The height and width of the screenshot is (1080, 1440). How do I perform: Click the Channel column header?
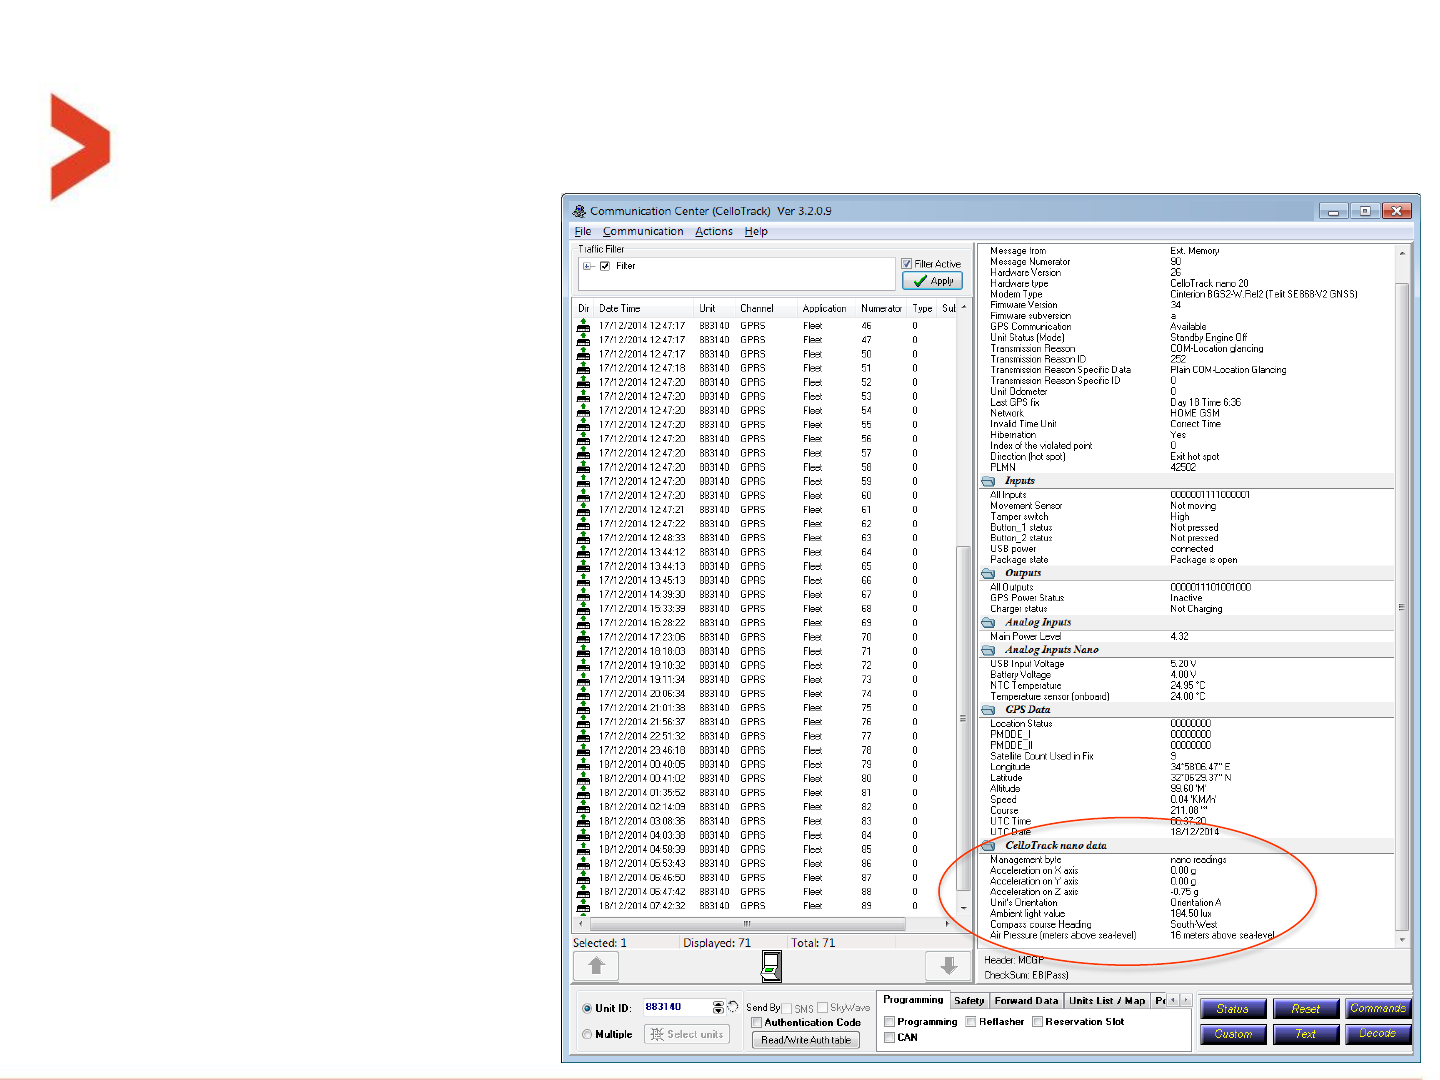click(766, 308)
